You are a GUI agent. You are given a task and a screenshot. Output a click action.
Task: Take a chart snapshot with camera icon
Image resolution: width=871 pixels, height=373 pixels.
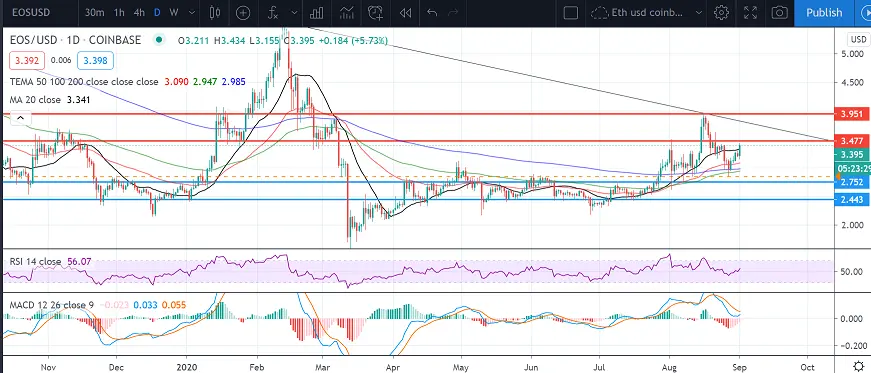[x=779, y=13]
